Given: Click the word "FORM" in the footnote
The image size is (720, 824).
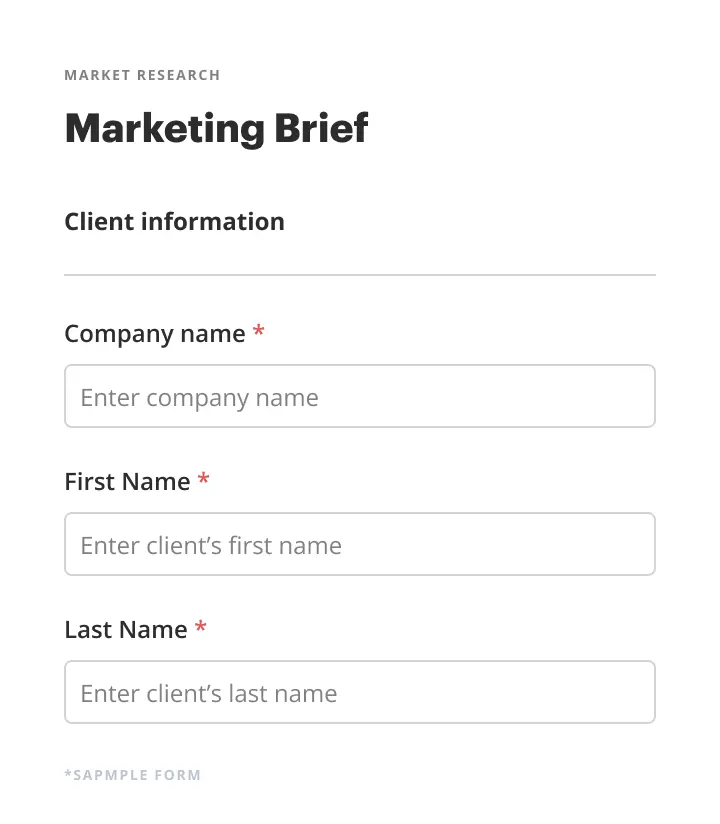Looking at the screenshot, I should (179, 775).
